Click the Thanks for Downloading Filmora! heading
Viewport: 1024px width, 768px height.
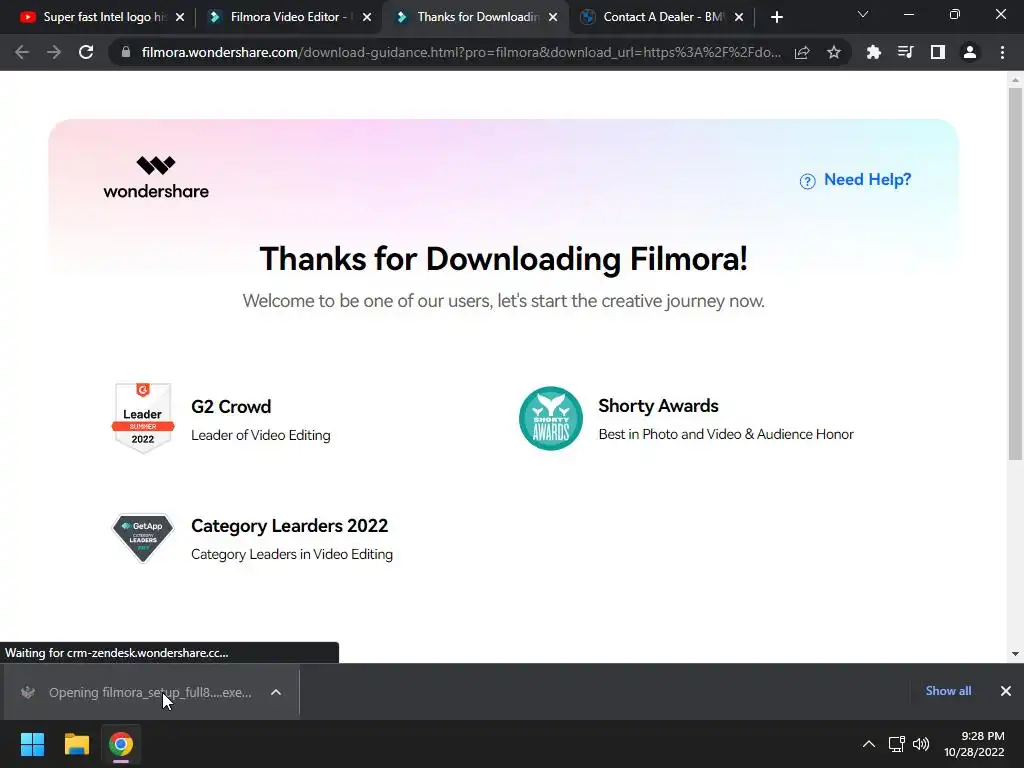pyautogui.click(x=504, y=259)
